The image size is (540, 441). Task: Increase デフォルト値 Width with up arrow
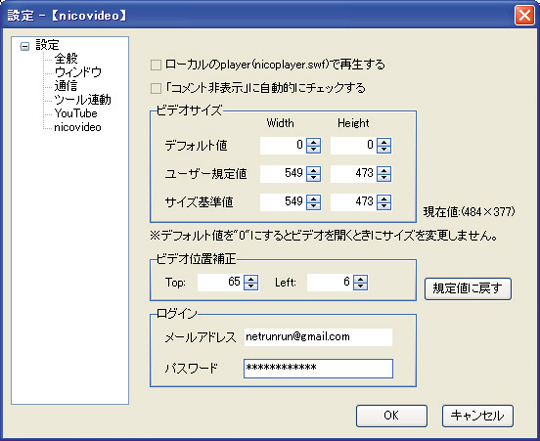pos(313,141)
